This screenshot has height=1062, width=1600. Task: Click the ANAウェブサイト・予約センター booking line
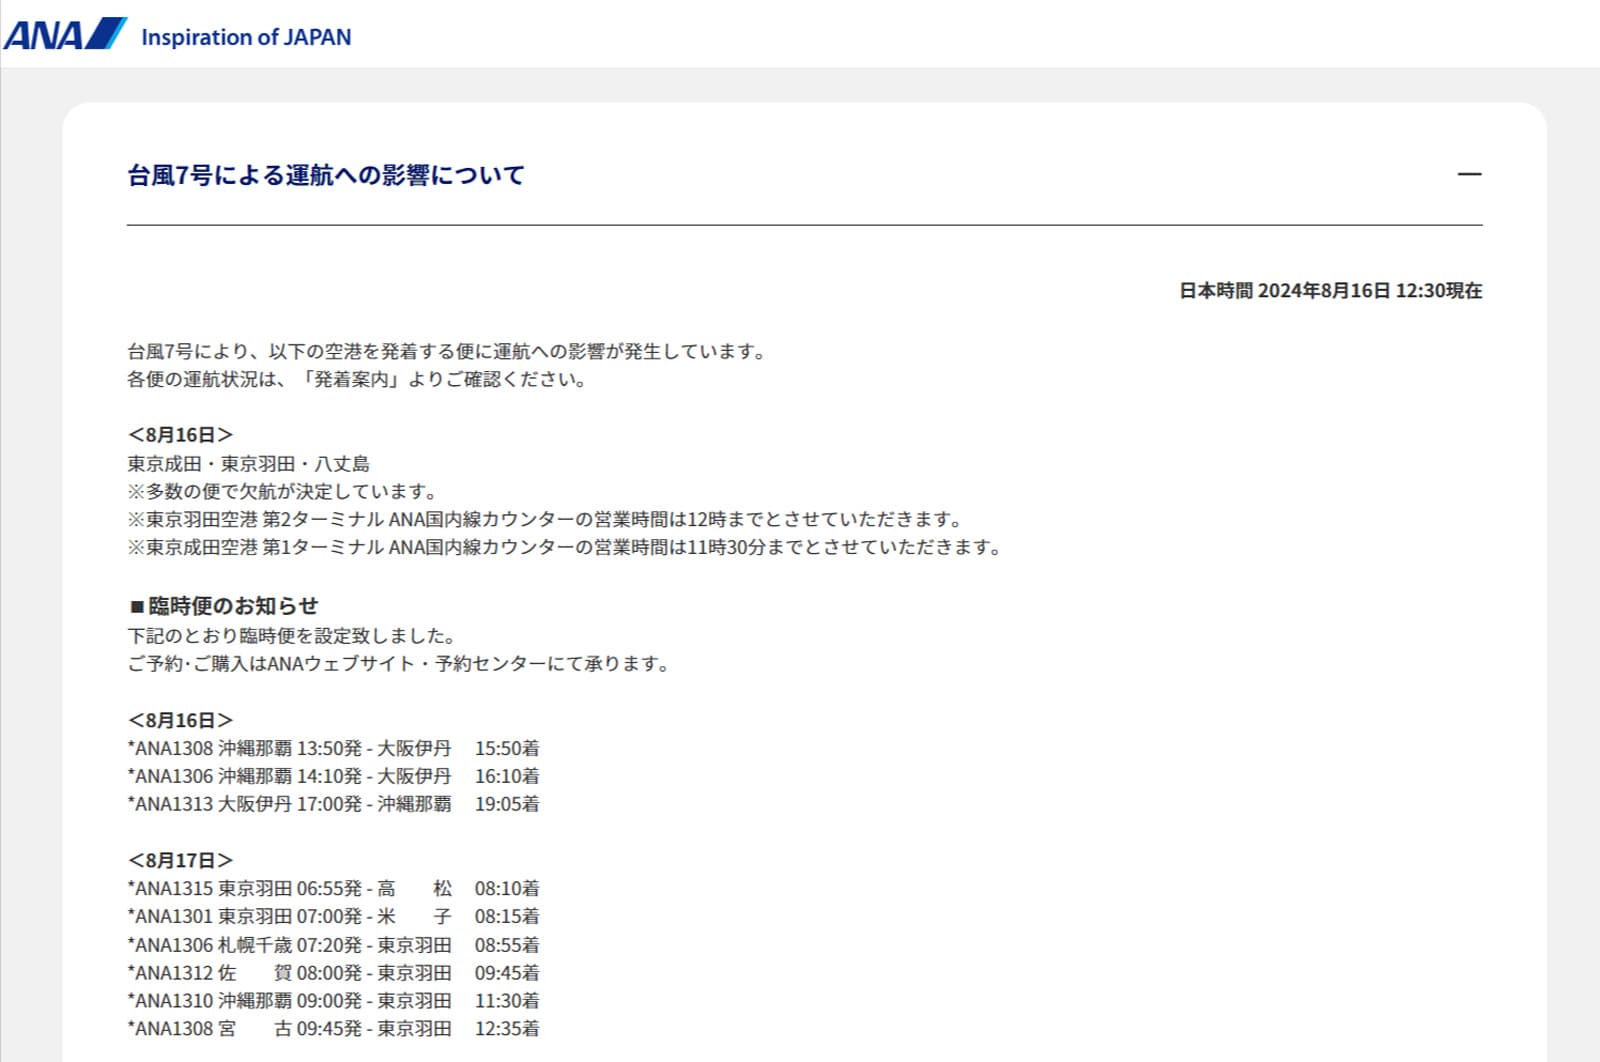(399, 664)
